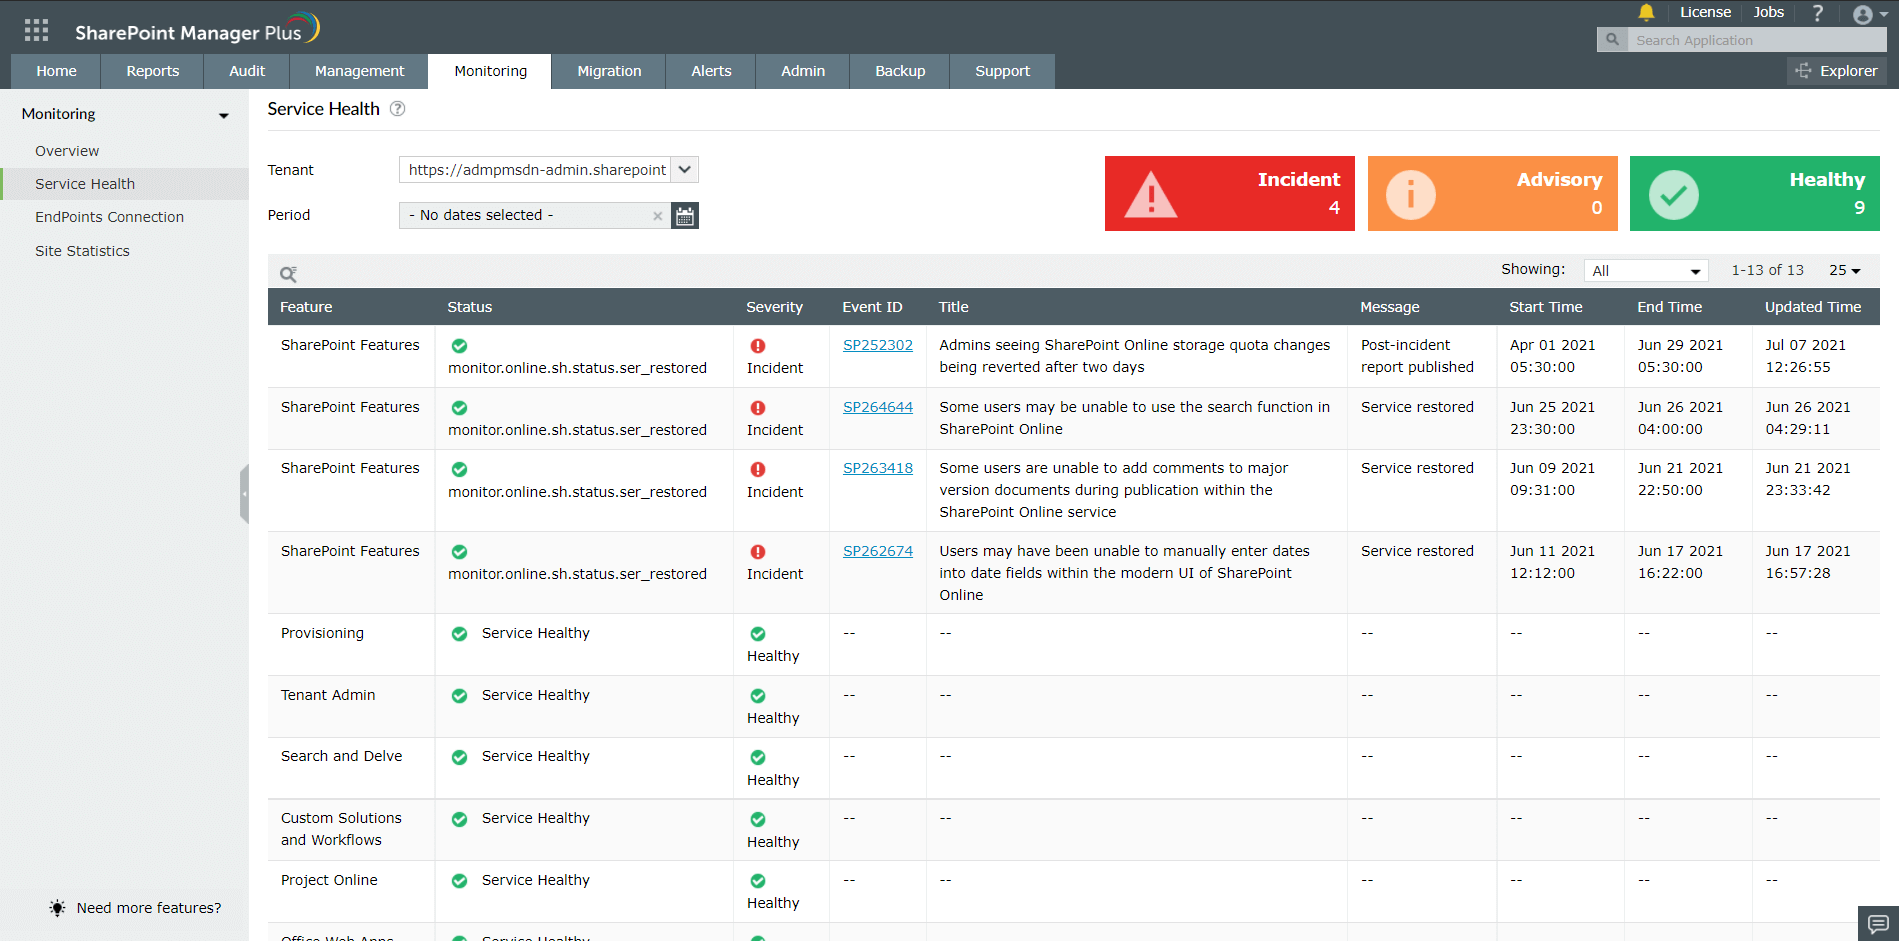
Task: Click the table search magnifier icon
Action: click(288, 274)
